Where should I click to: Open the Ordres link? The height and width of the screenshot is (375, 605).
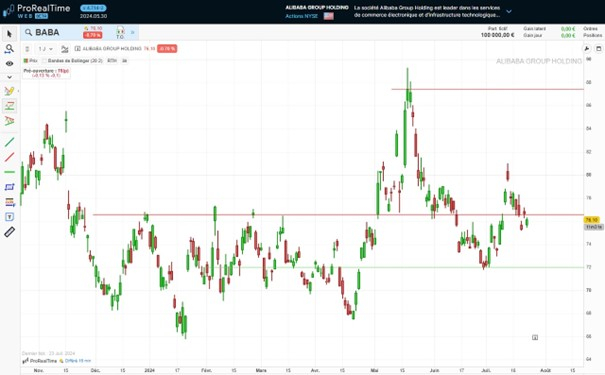click(x=590, y=29)
